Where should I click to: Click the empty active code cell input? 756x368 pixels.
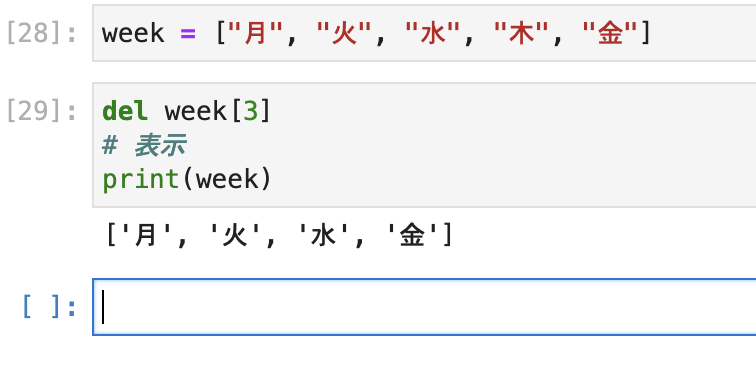click(424, 307)
